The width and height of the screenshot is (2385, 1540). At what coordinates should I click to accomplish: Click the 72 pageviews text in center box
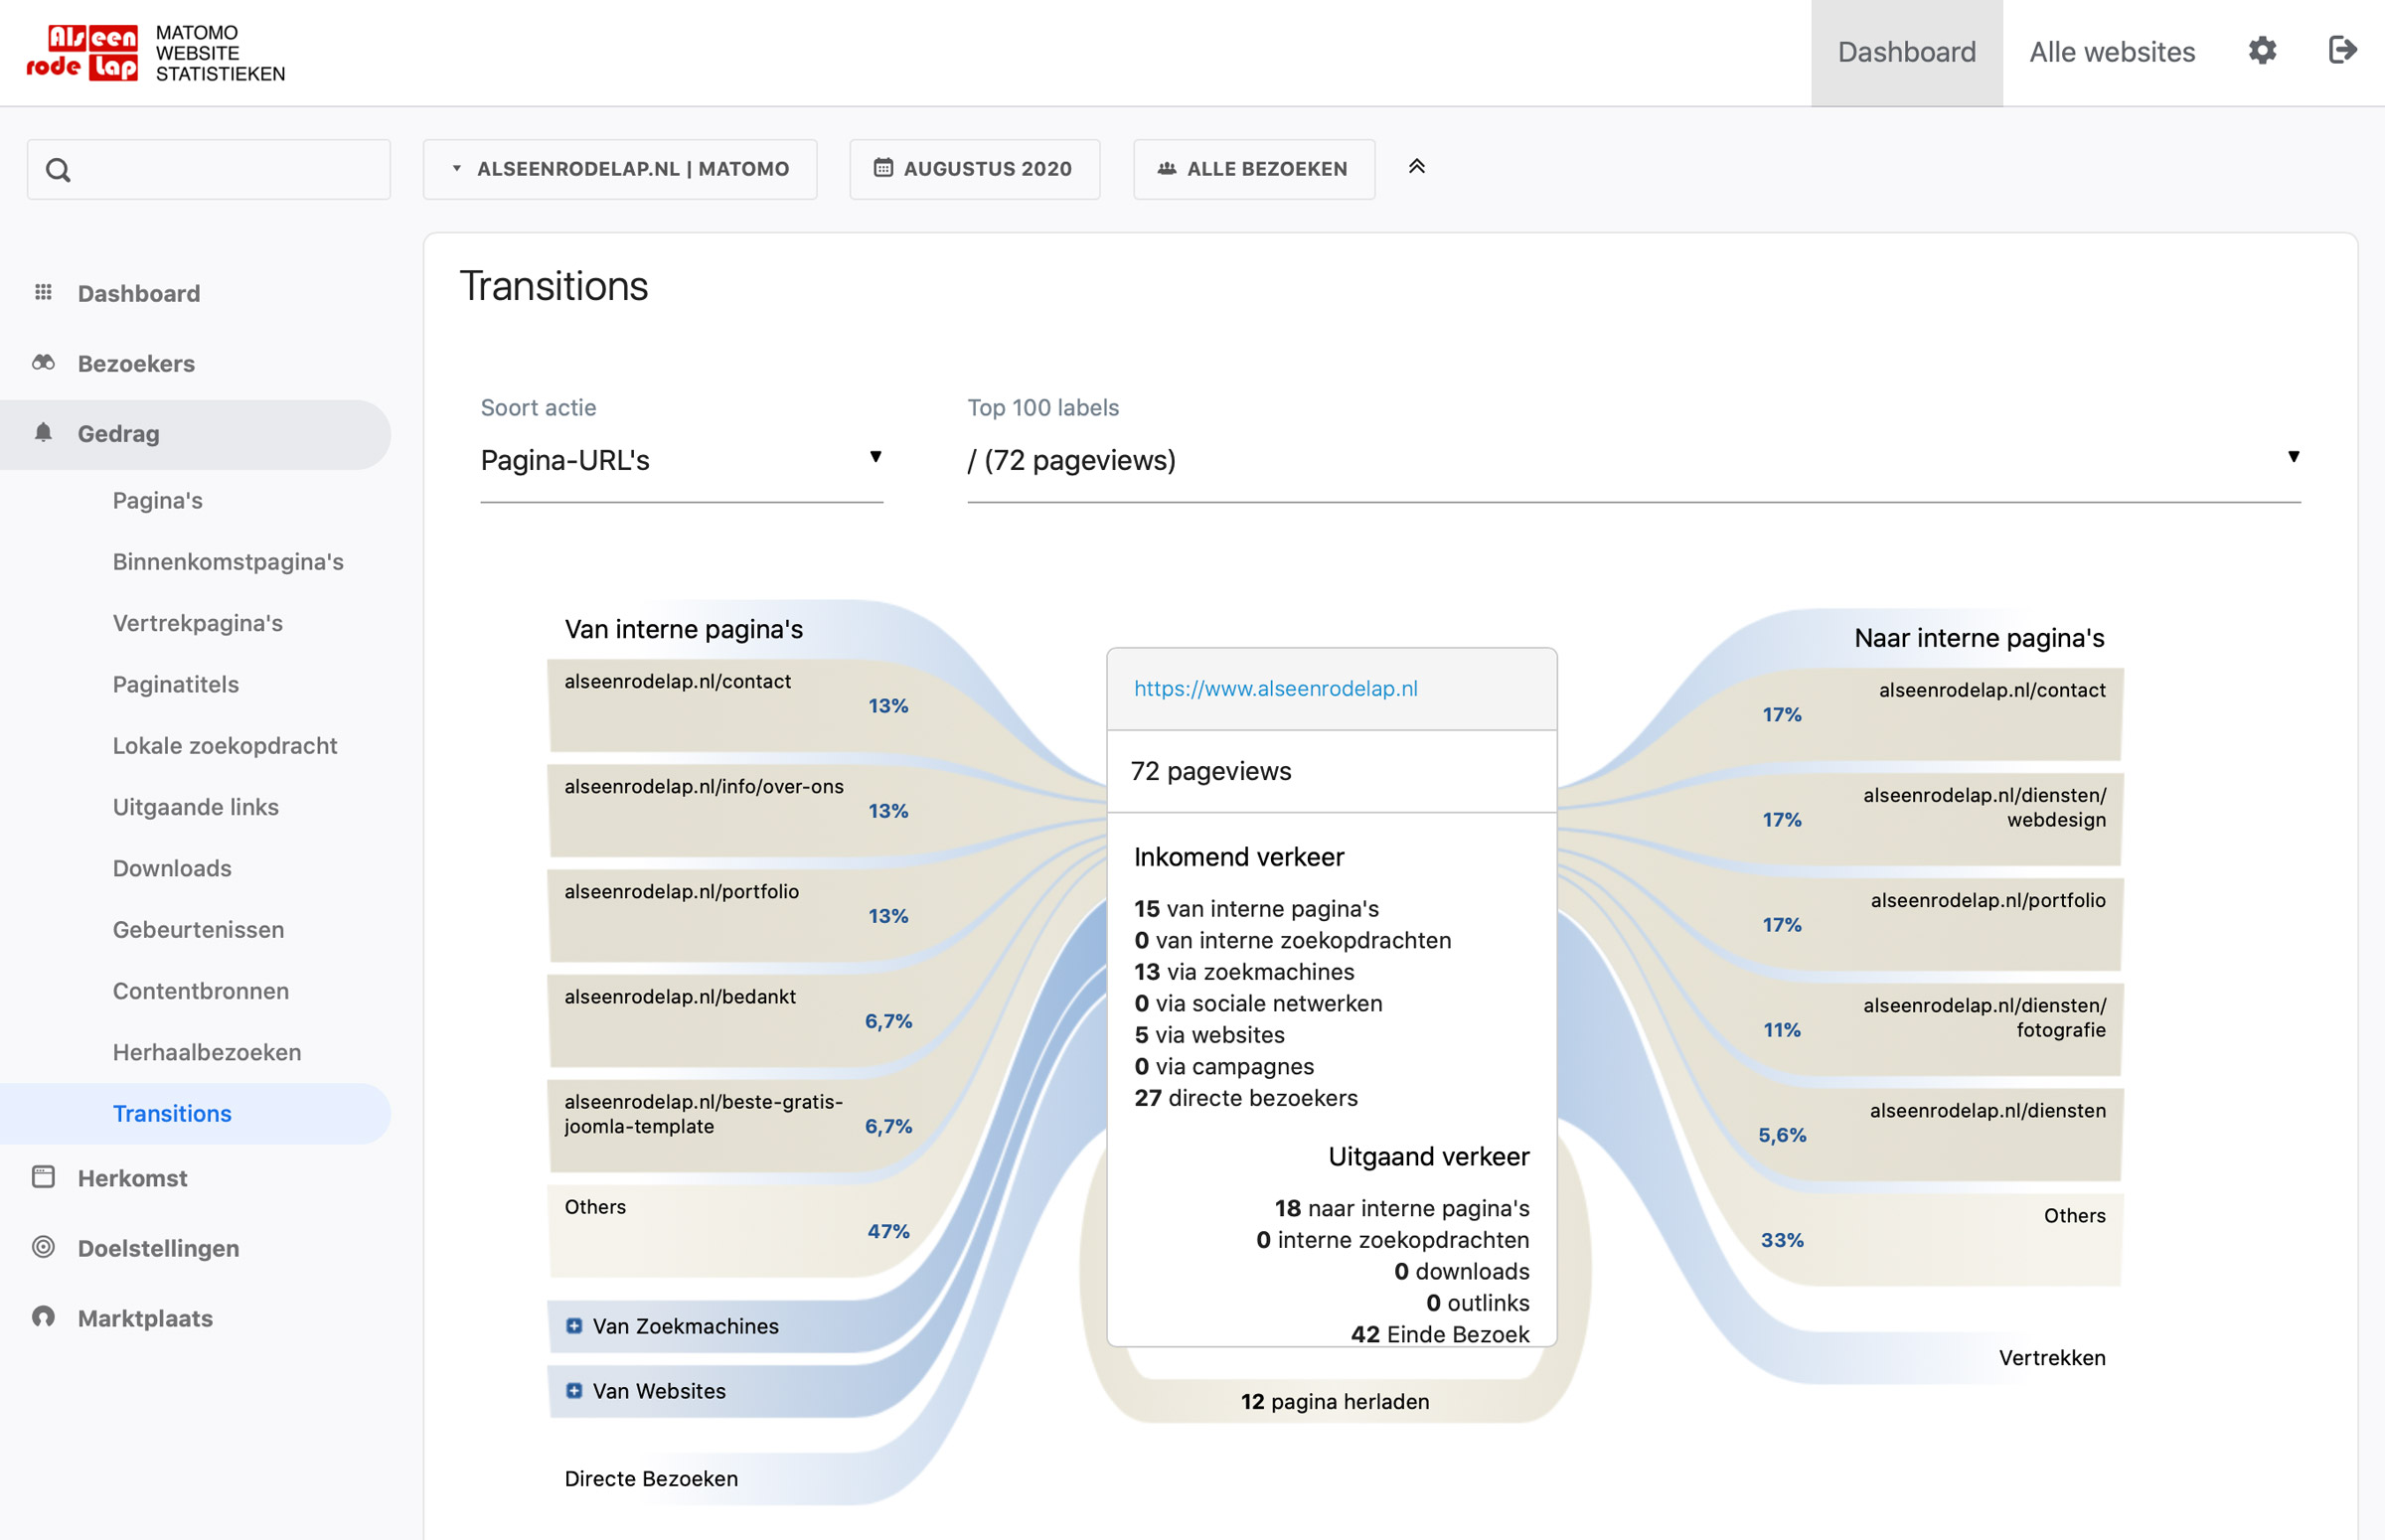pos(1210,771)
